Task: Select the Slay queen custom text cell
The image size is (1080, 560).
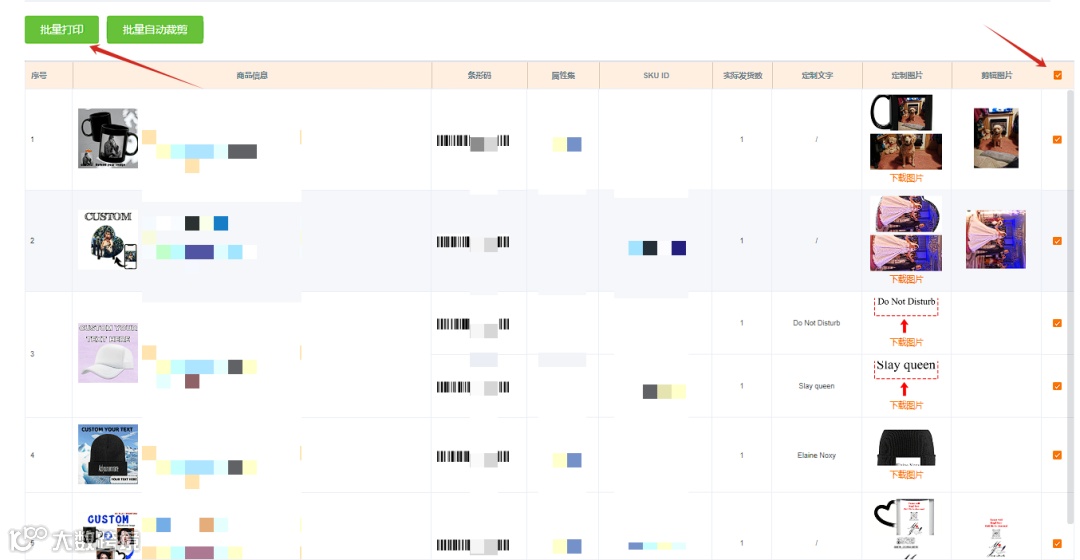Action: (x=816, y=386)
